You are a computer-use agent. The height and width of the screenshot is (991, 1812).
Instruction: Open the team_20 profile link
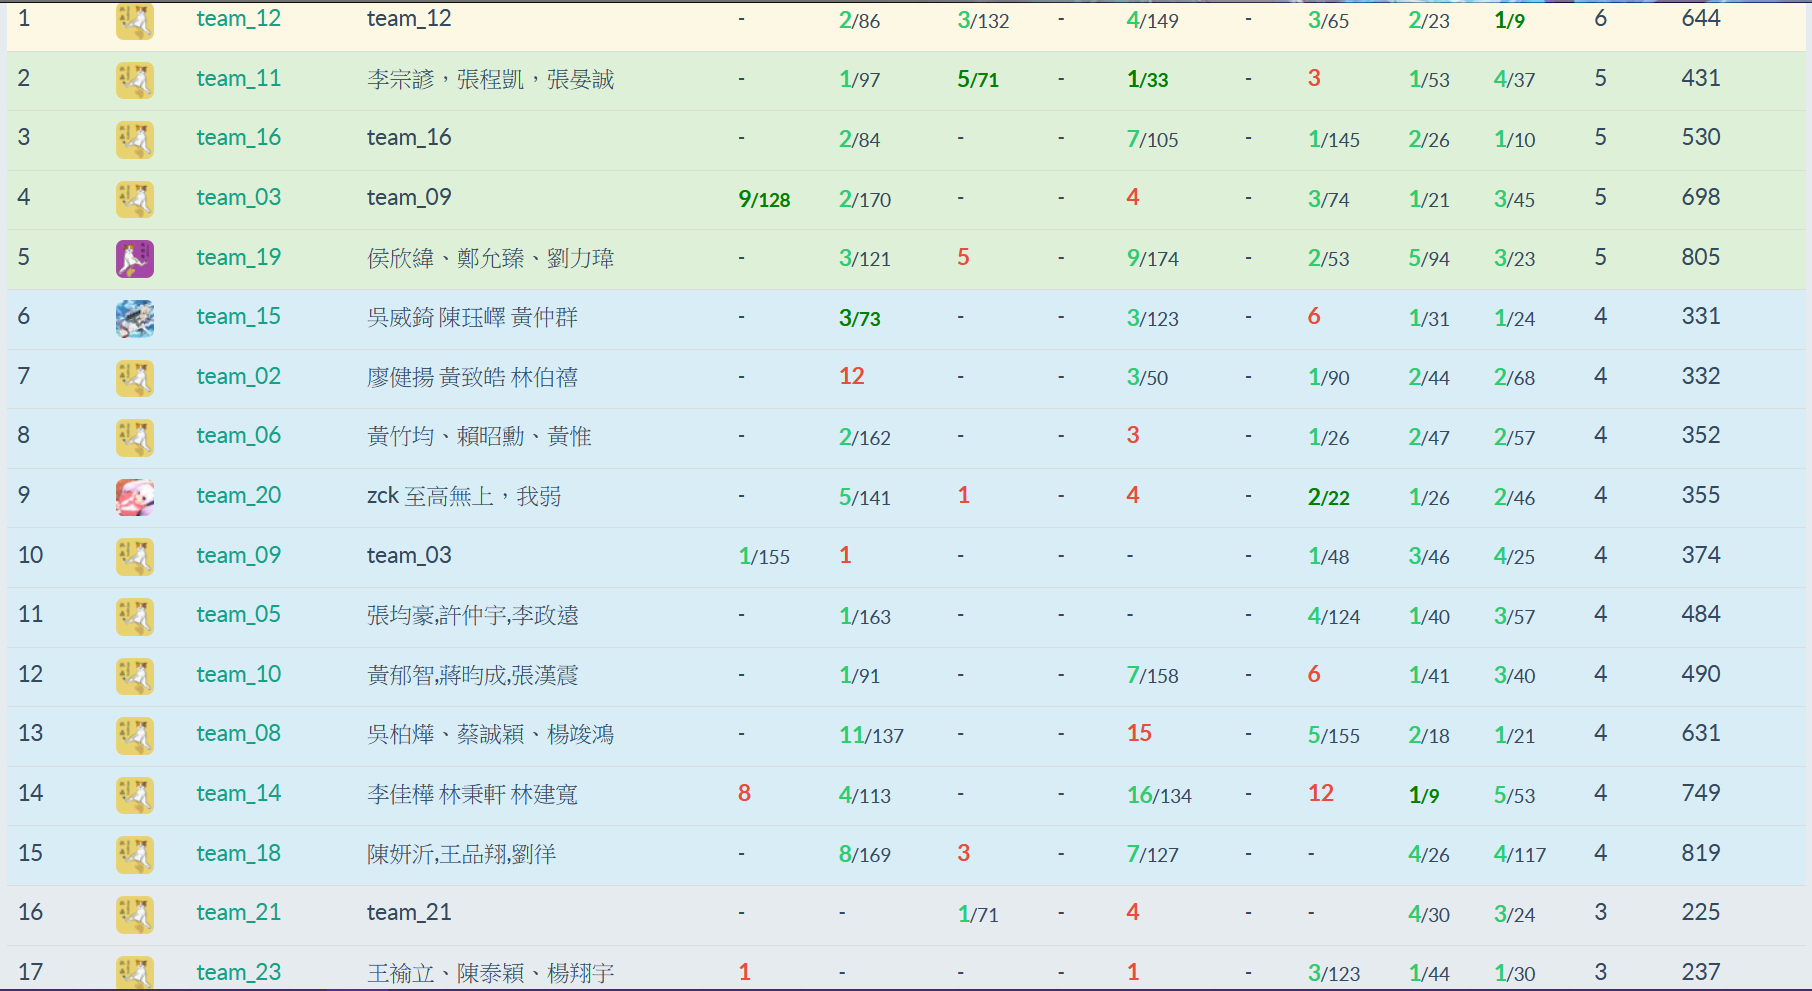(238, 496)
